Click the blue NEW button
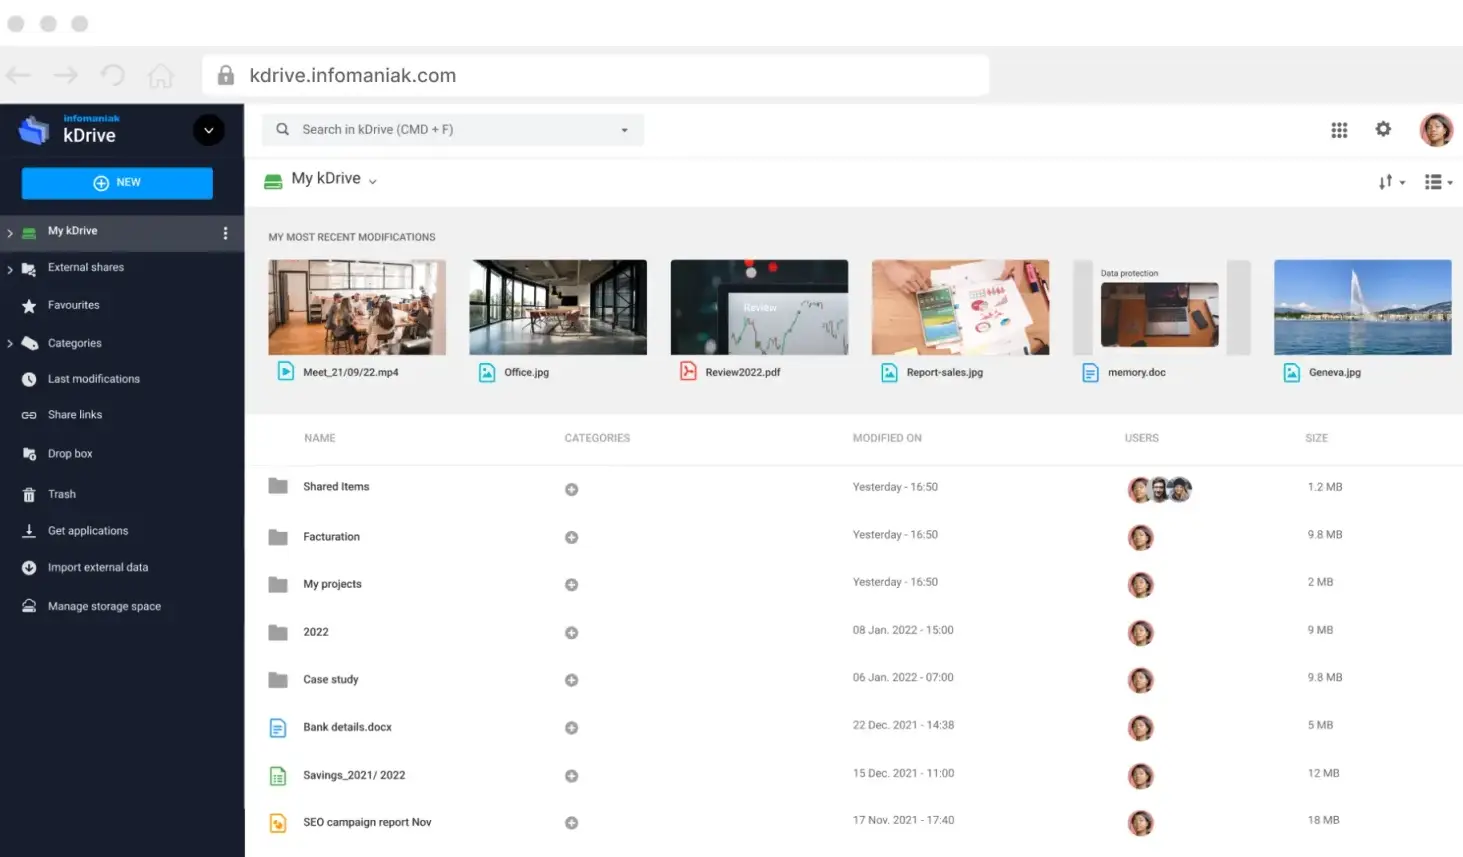This screenshot has width=1463, height=857. click(x=117, y=183)
